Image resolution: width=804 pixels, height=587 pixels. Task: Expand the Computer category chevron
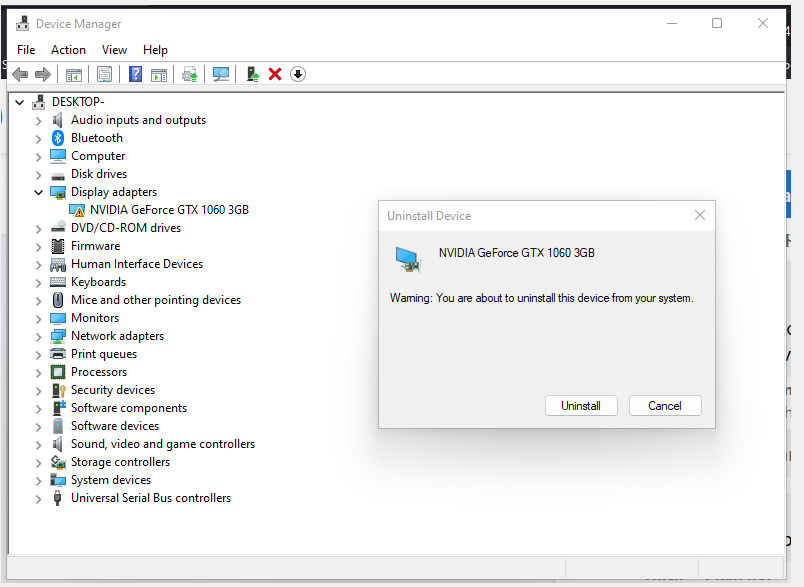(x=38, y=157)
